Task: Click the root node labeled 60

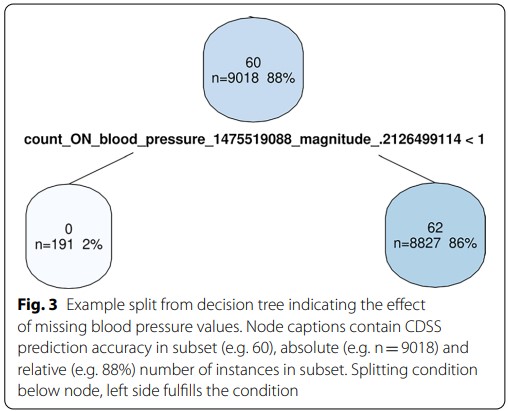Action: point(253,69)
